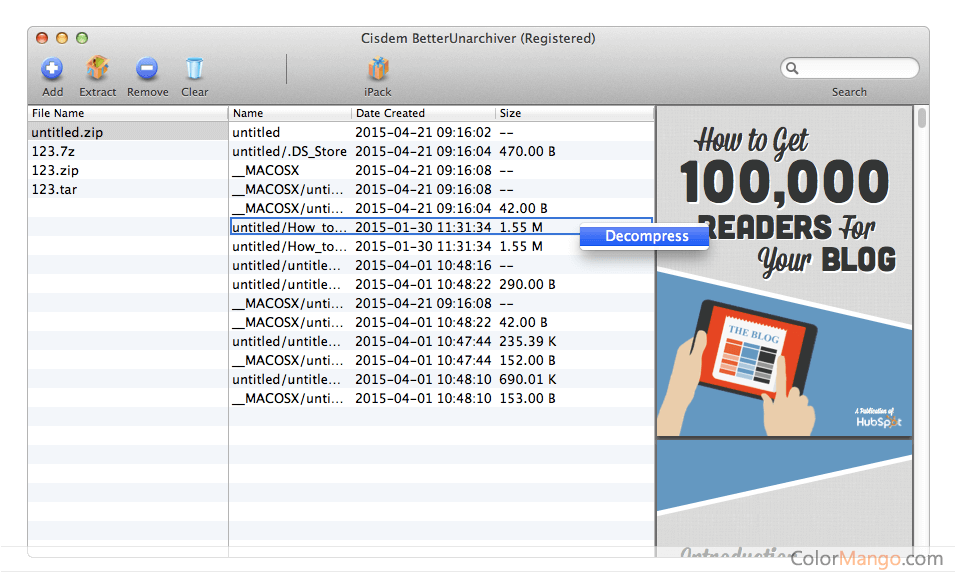
Task: Open the iPack tool
Action: (x=377, y=69)
